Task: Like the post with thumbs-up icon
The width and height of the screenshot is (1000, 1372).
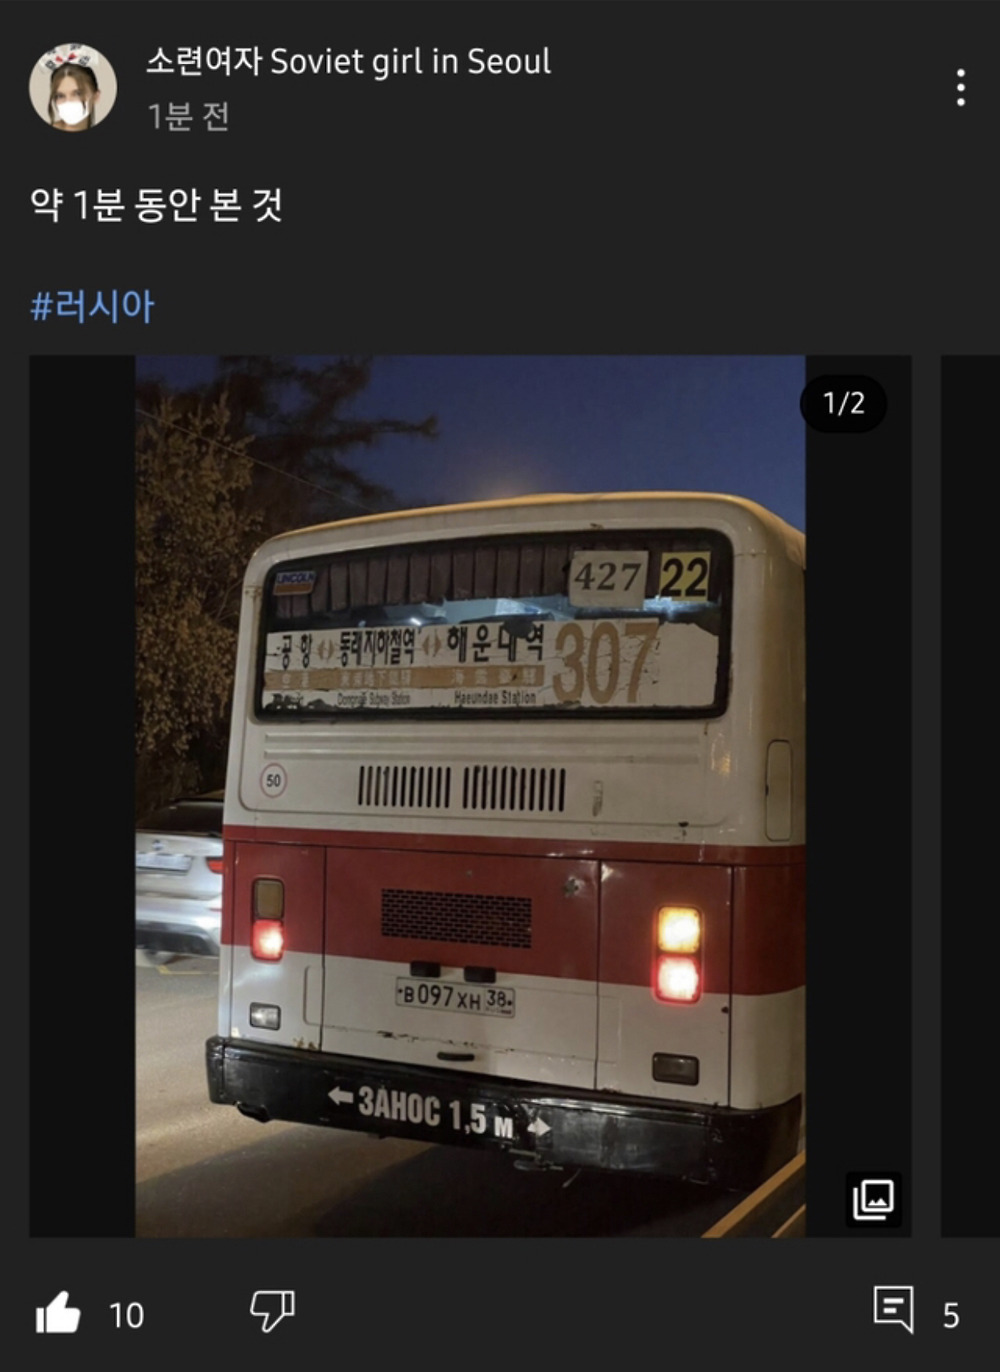Action: pyautogui.click(x=58, y=1312)
